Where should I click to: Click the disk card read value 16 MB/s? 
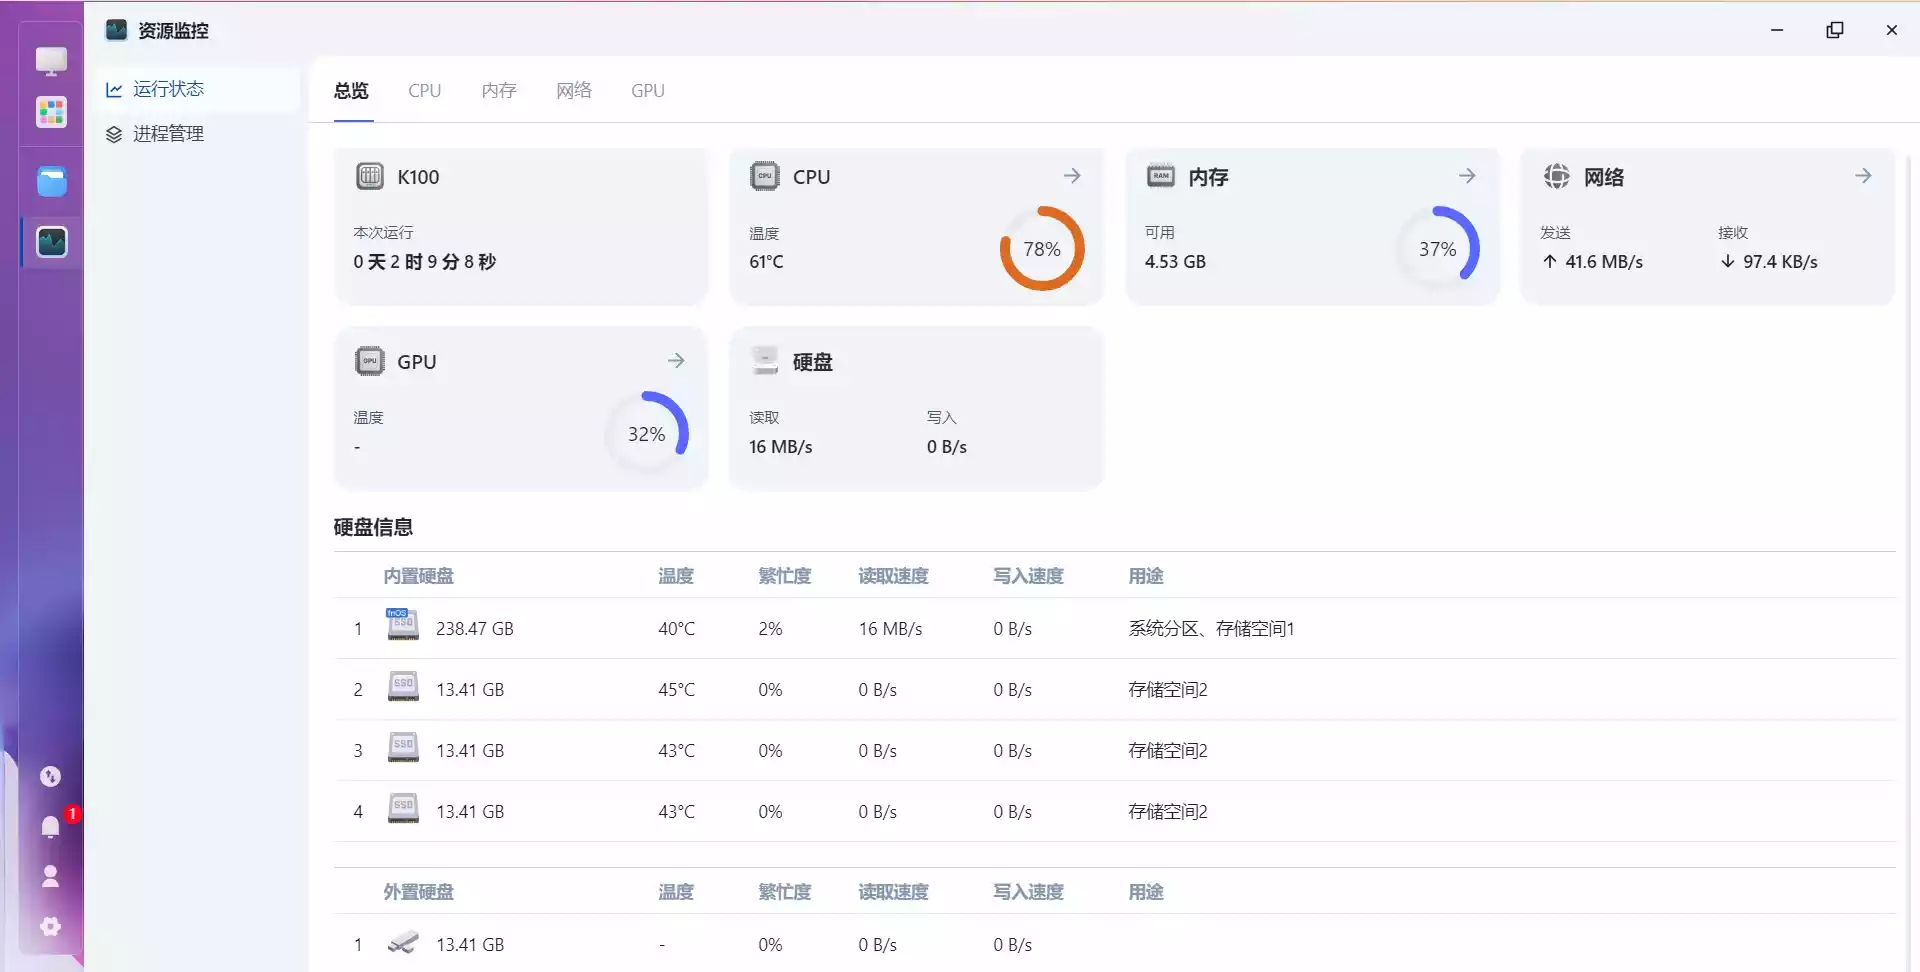[780, 447]
